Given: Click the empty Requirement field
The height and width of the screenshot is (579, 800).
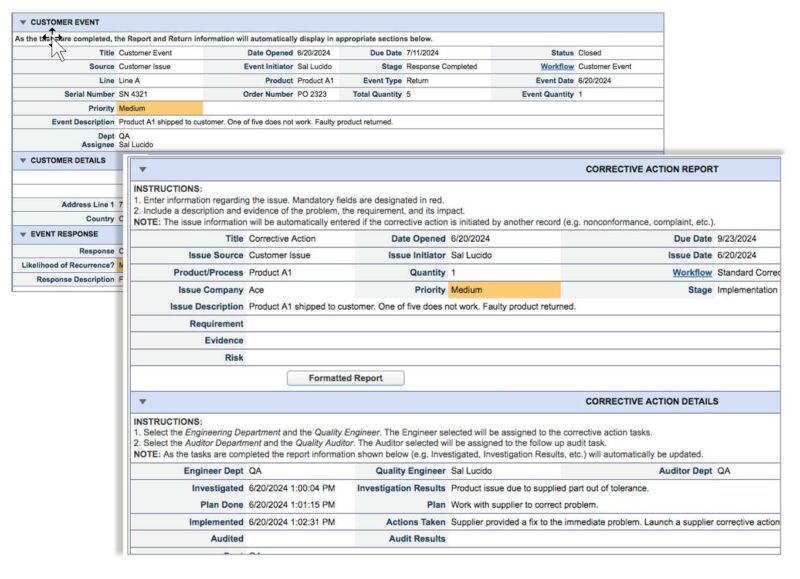Looking at the screenshot, I should pos(513,324).
